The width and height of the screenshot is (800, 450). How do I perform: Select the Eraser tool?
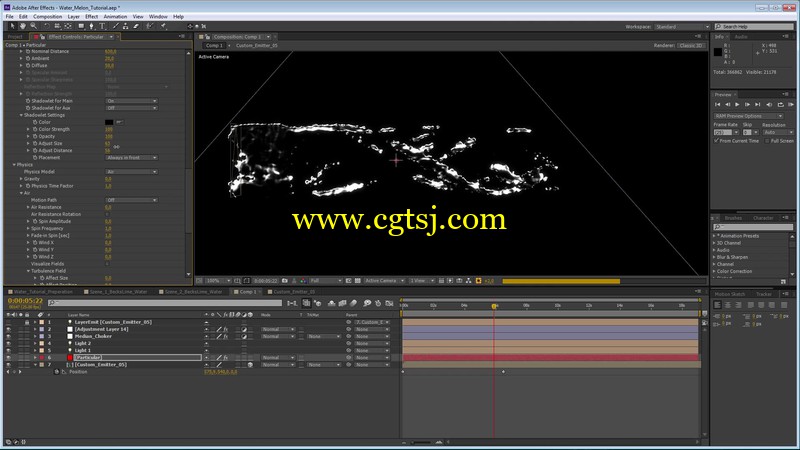tap(136, 26)
